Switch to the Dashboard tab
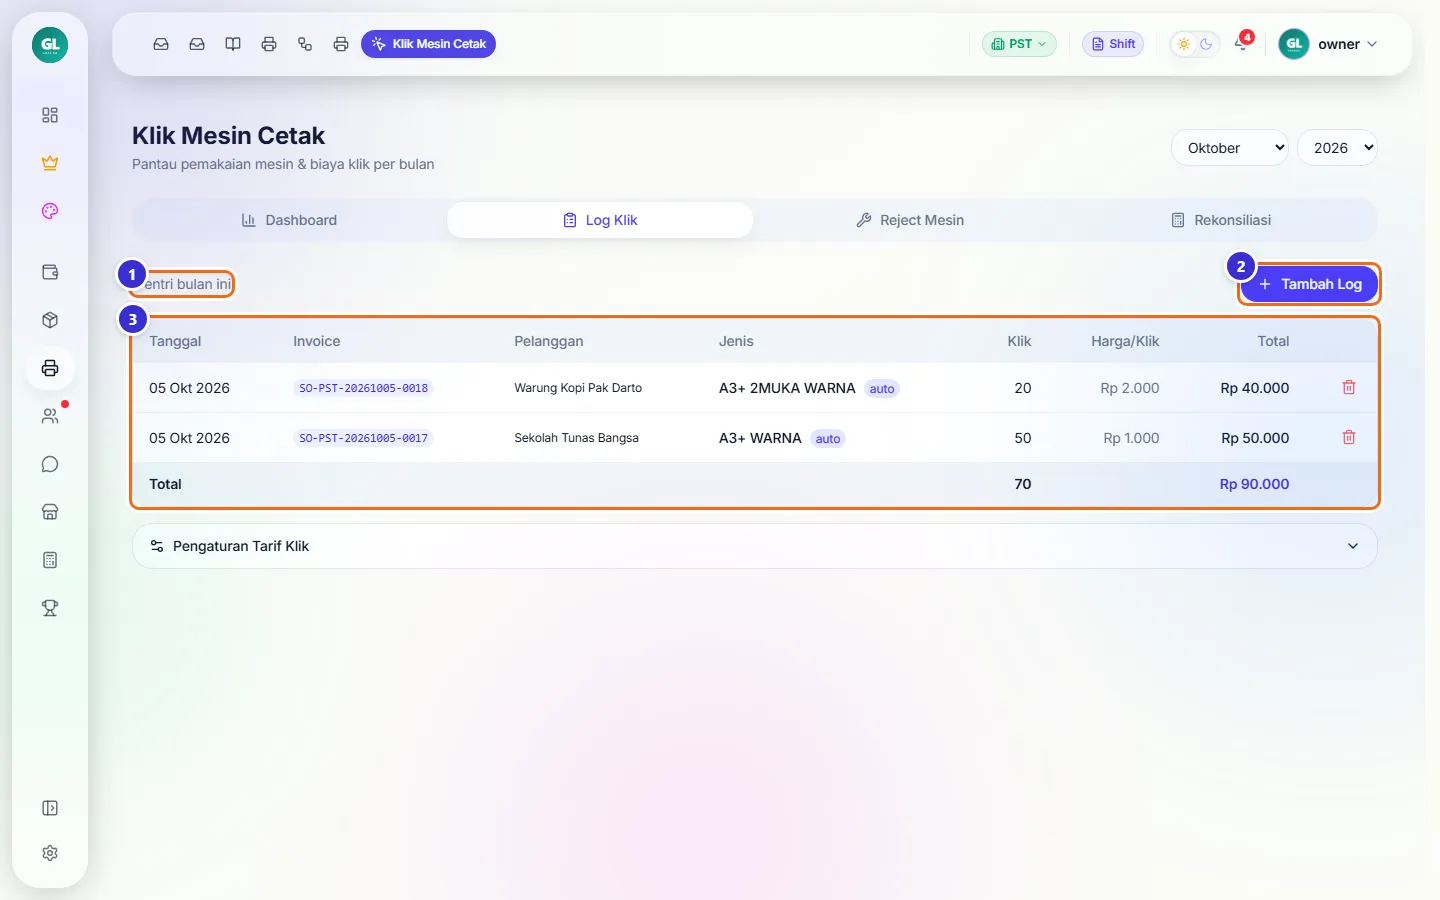The height and width of the screenshot is (900, 1440). point(289,220)
